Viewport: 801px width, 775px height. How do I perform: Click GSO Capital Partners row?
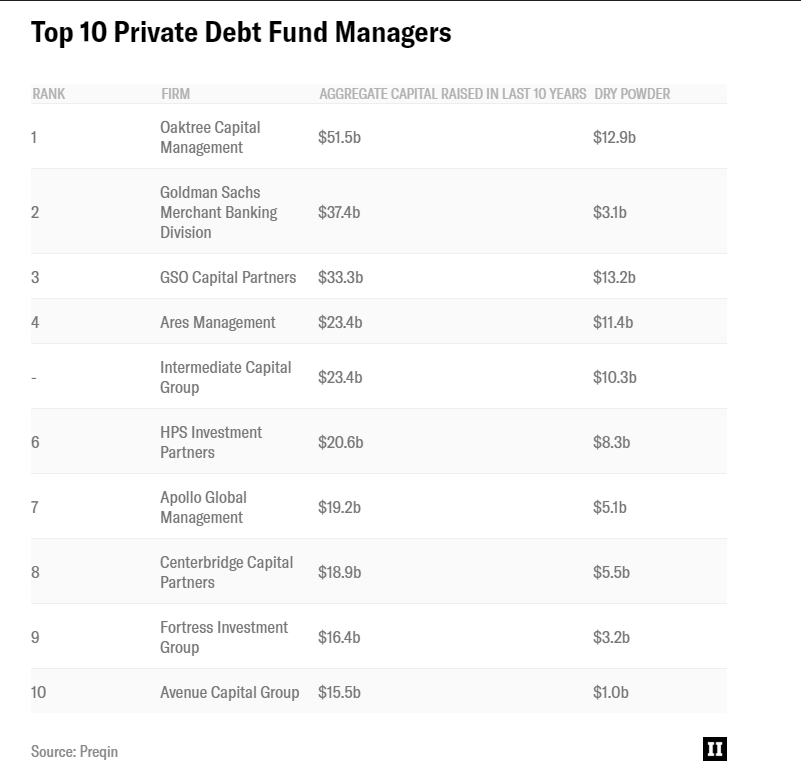pyautogui.click(x=228, y=277)
